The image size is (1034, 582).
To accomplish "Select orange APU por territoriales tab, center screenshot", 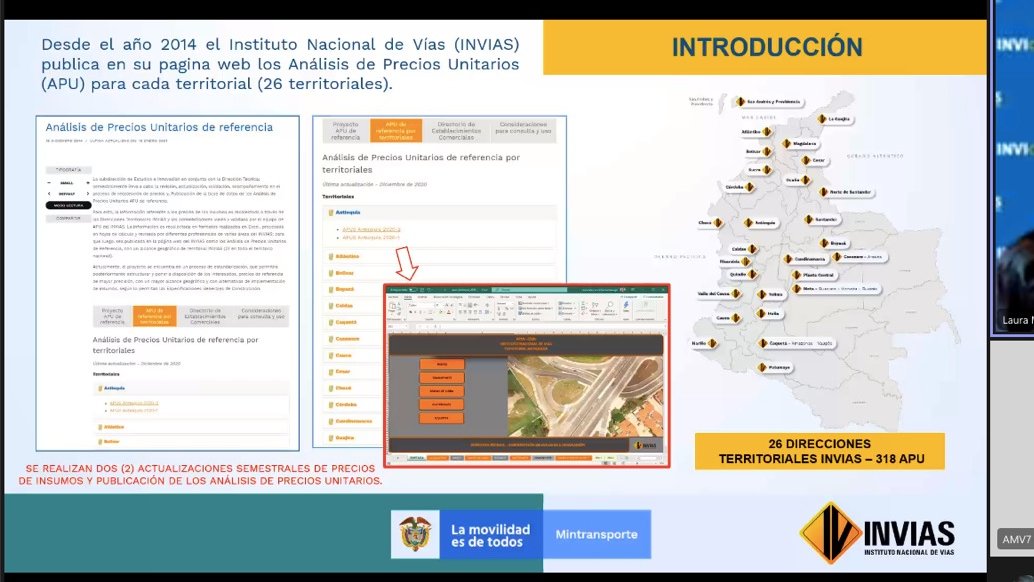I will (396, 131).
